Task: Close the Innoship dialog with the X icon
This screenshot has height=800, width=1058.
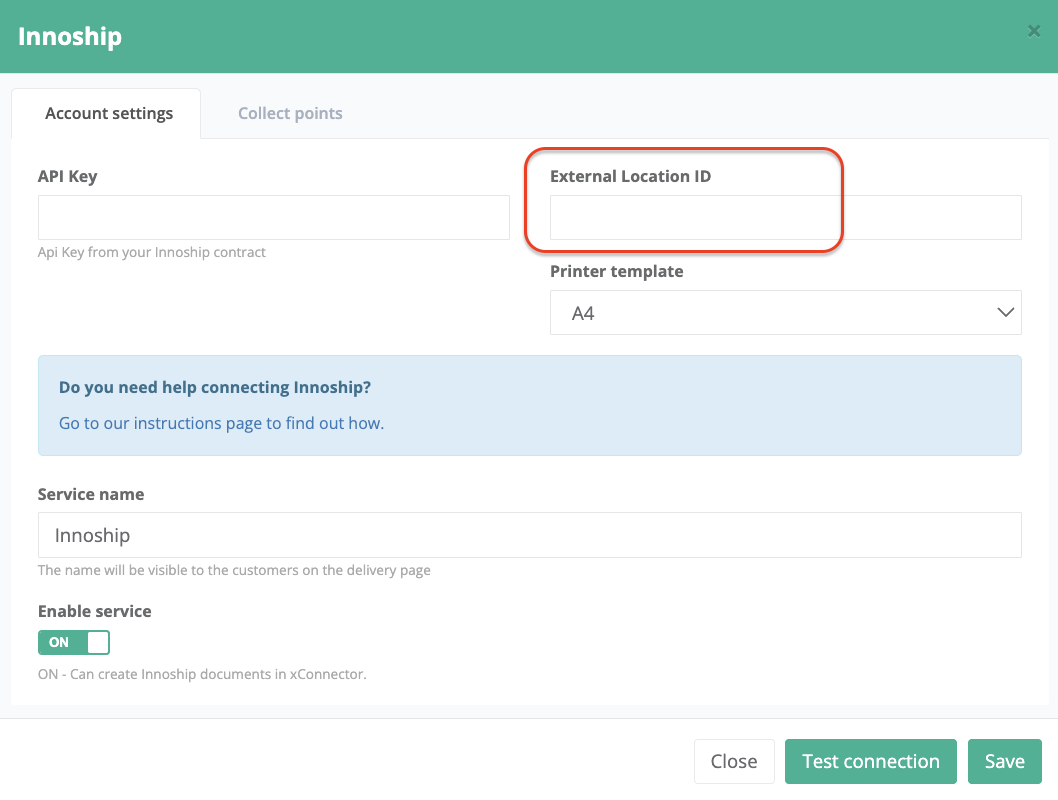Action: 1033,31
